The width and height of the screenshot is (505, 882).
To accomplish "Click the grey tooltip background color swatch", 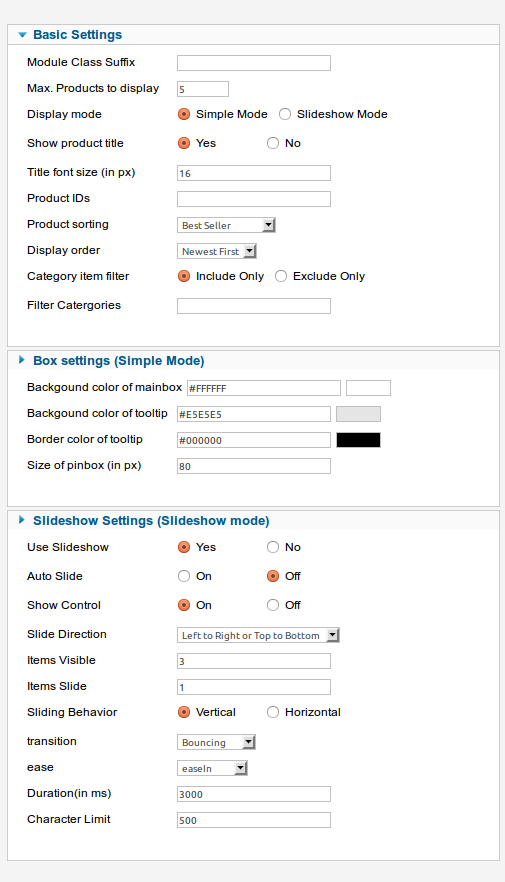I will (358, 414).
